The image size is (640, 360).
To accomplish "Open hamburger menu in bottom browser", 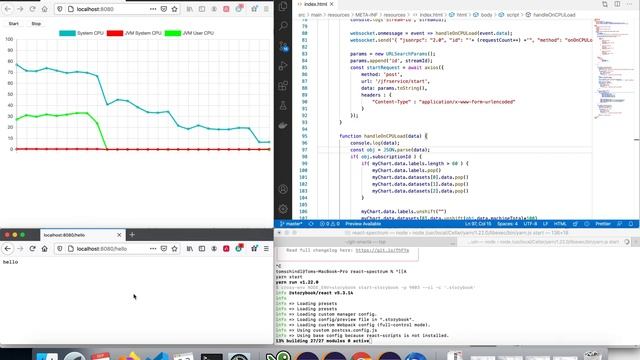I will point(266,249).
